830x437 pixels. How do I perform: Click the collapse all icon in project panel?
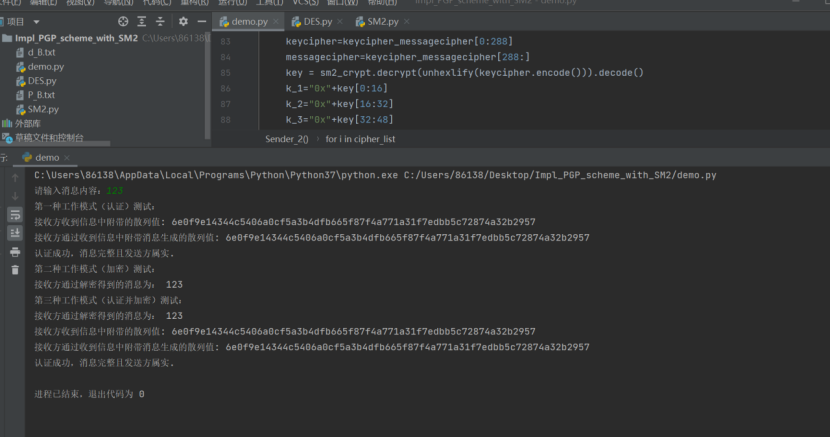pyautogui.click(x=160, y=22)
